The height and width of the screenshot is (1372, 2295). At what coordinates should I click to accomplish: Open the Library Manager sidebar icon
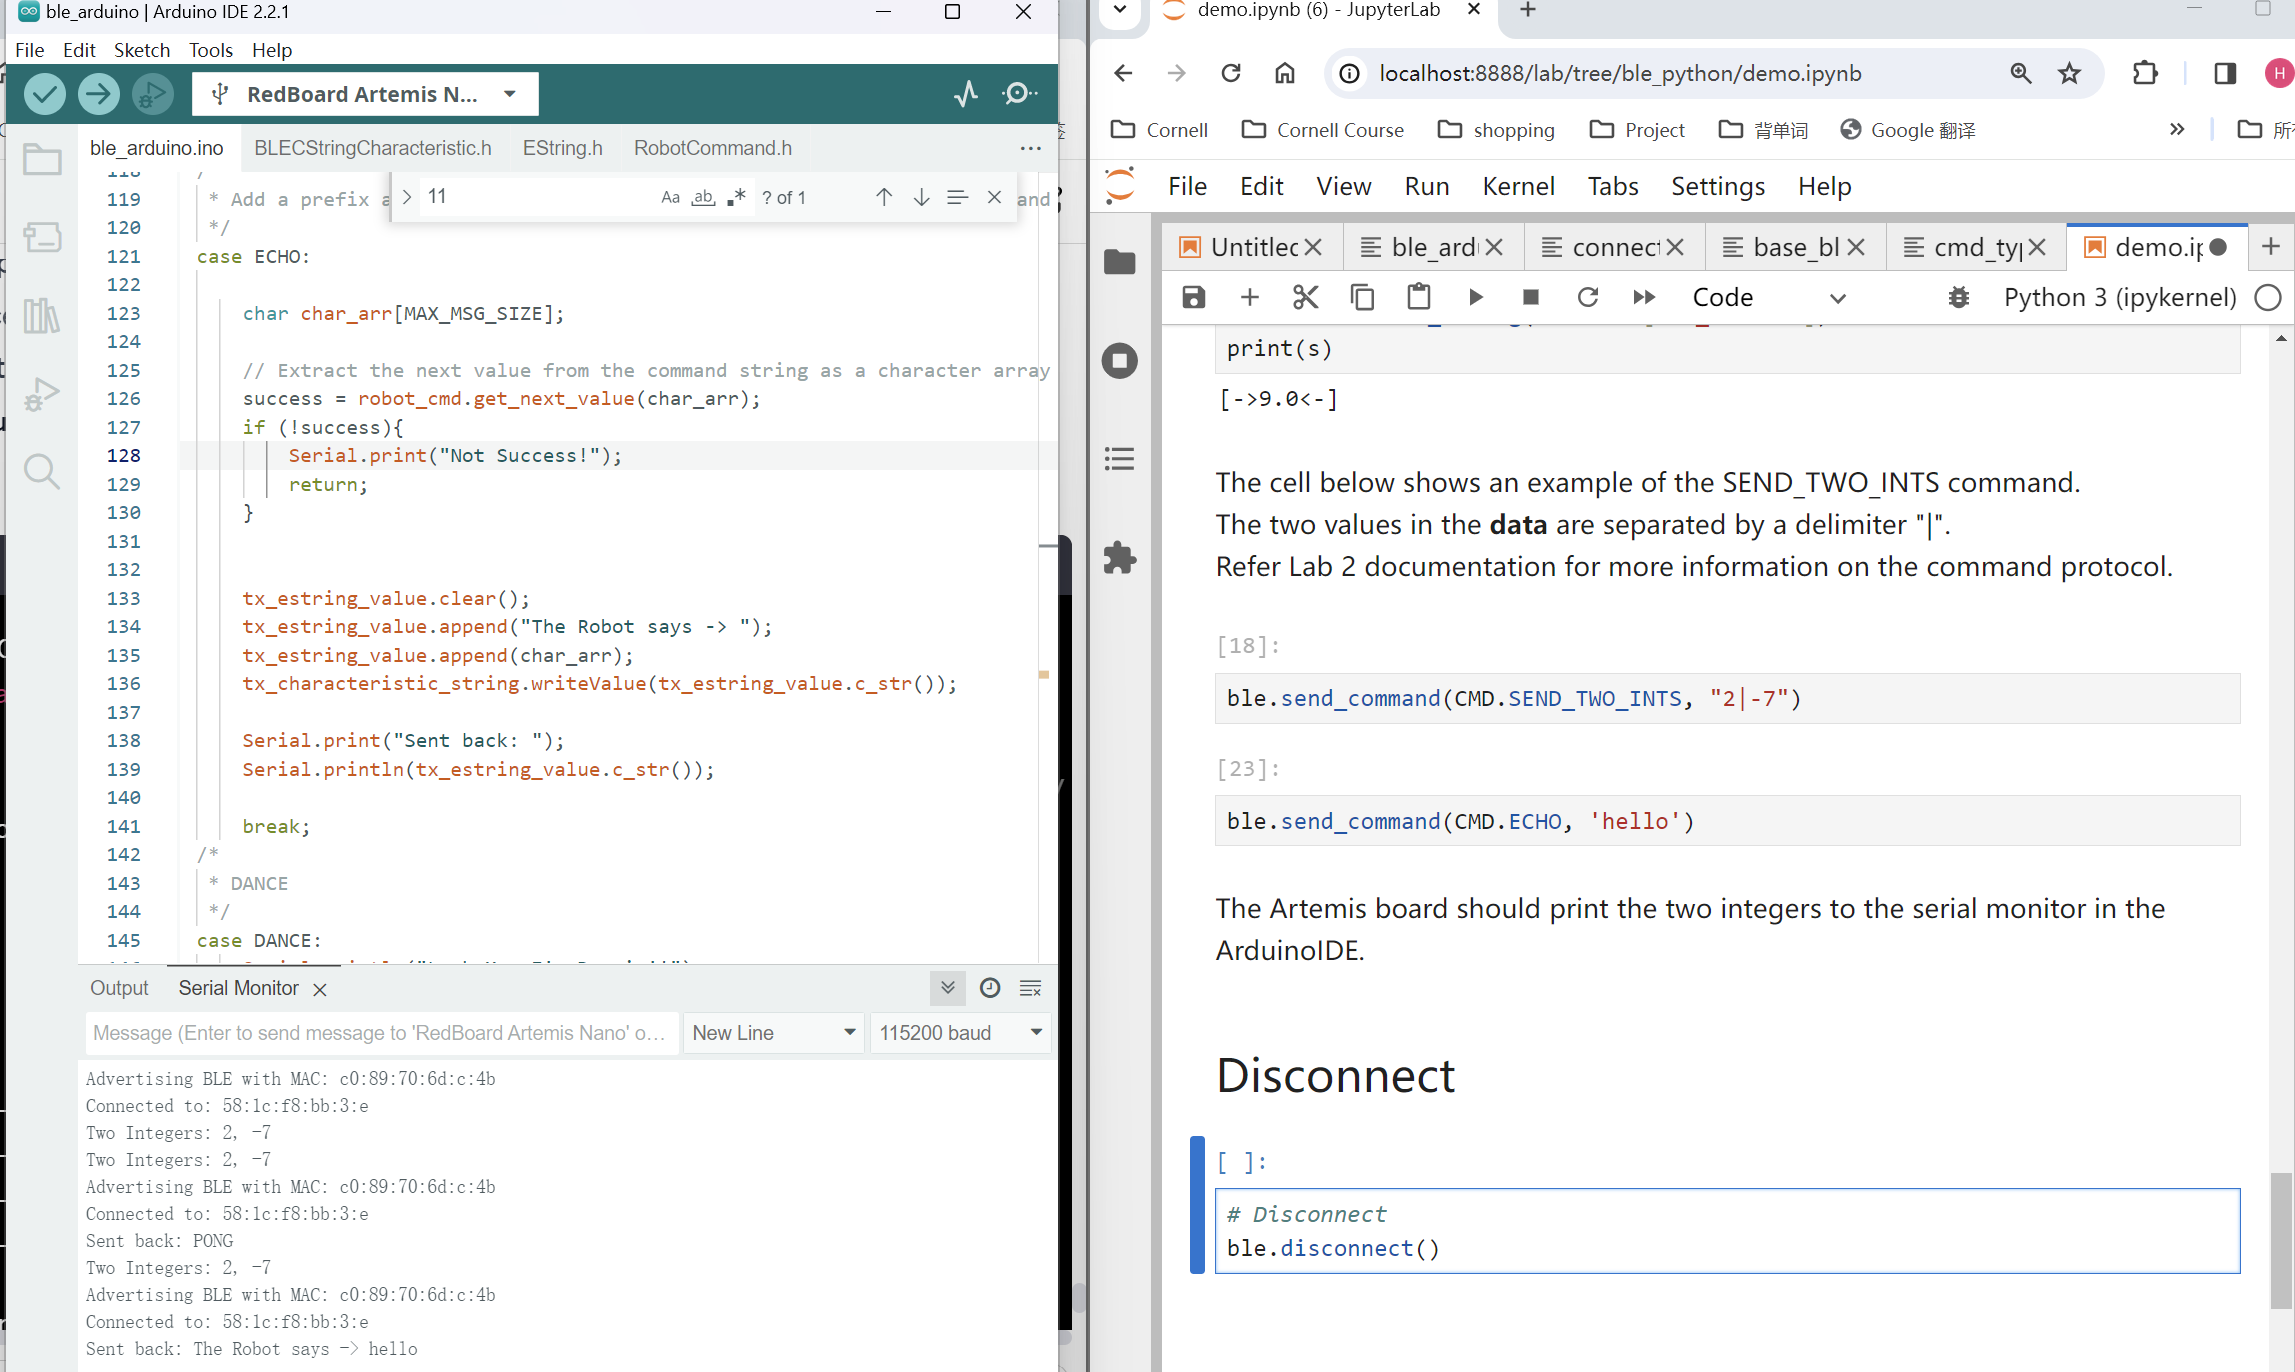point(42,316)
